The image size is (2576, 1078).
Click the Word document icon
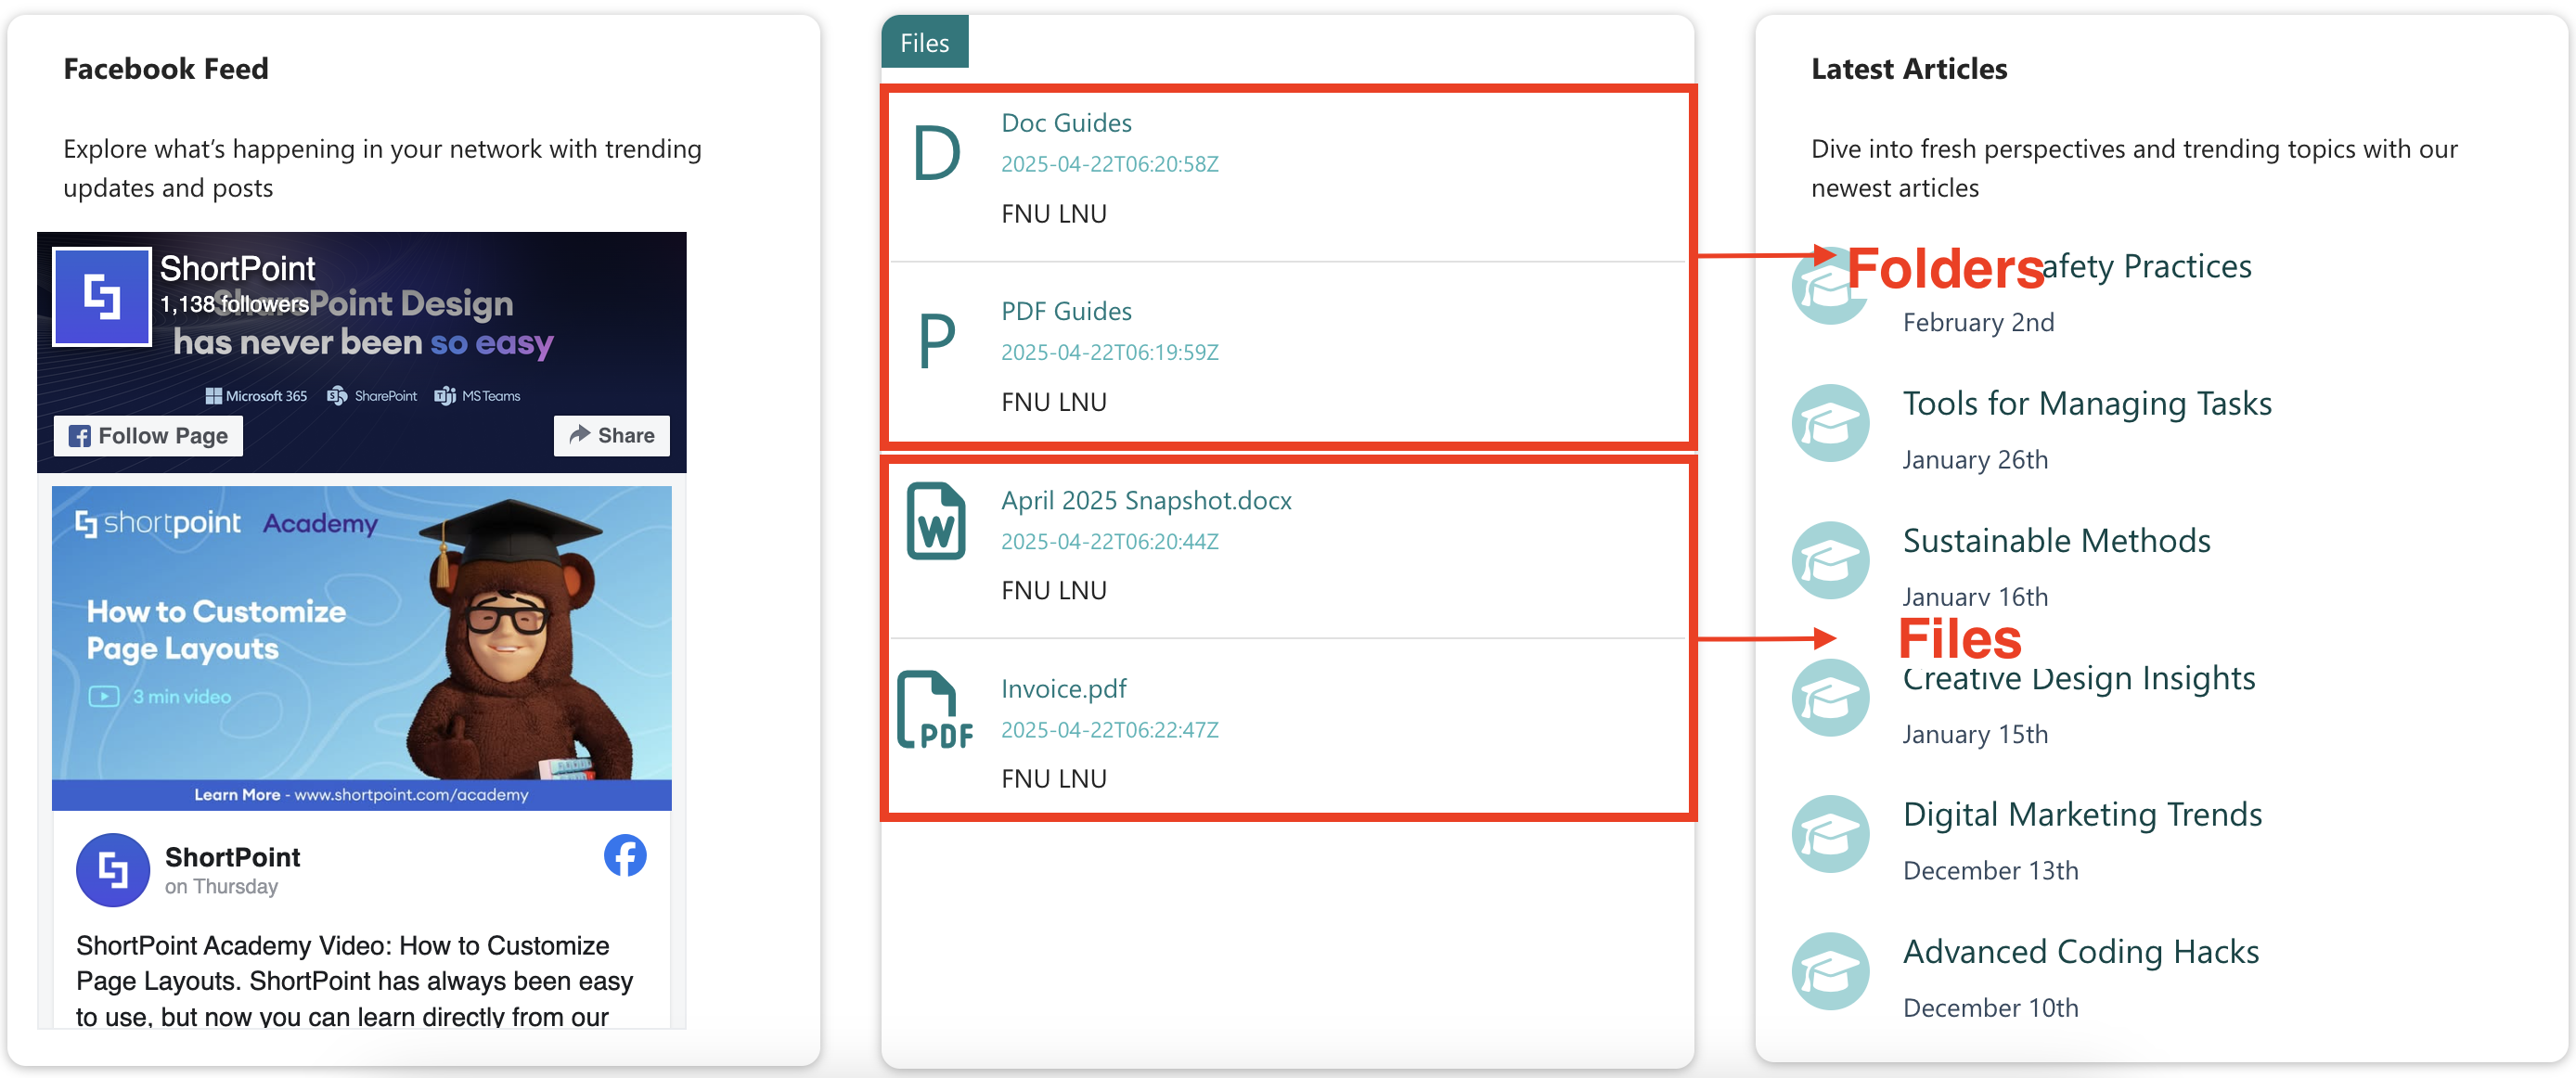pos(935,522)
